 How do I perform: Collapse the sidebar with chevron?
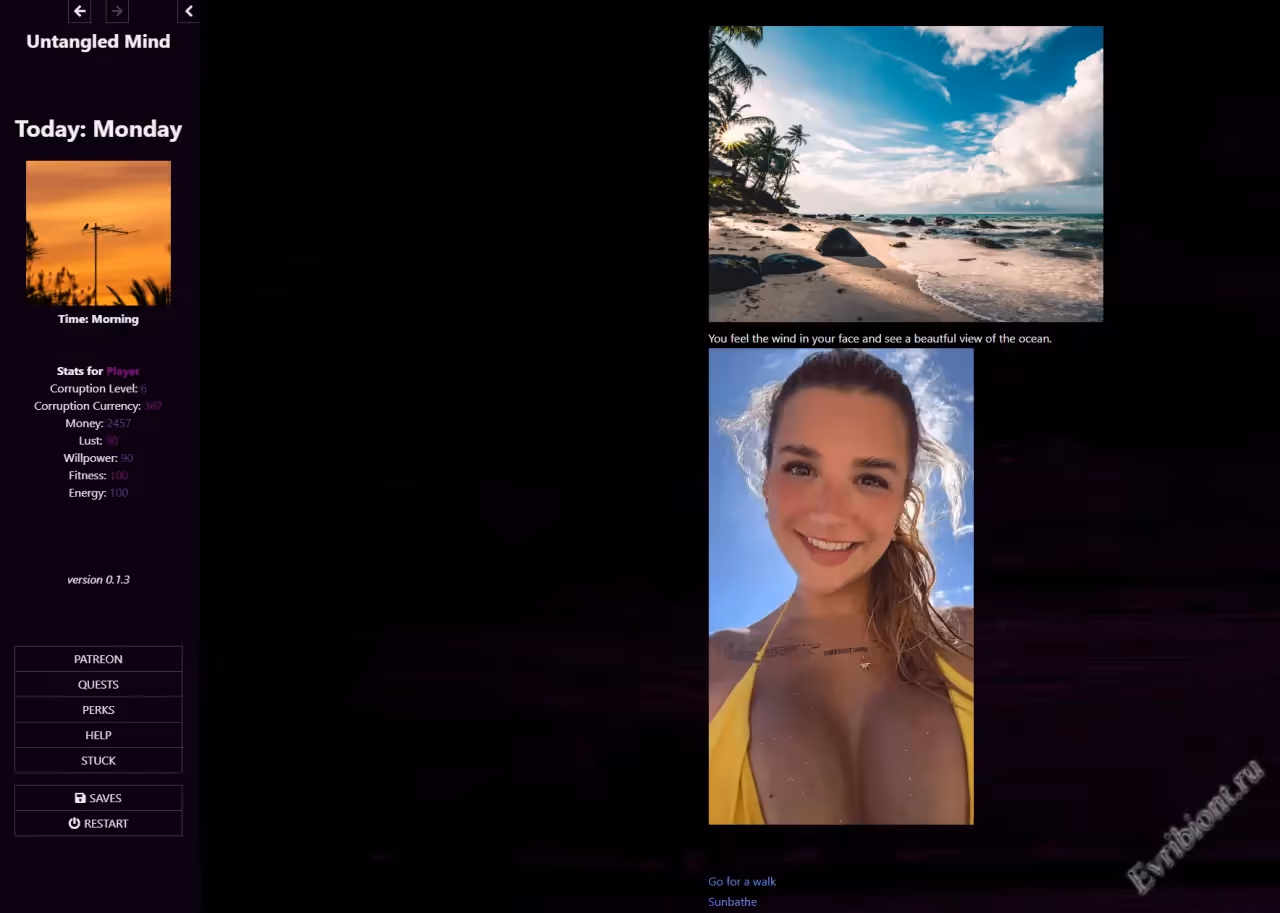coord(189,11)
